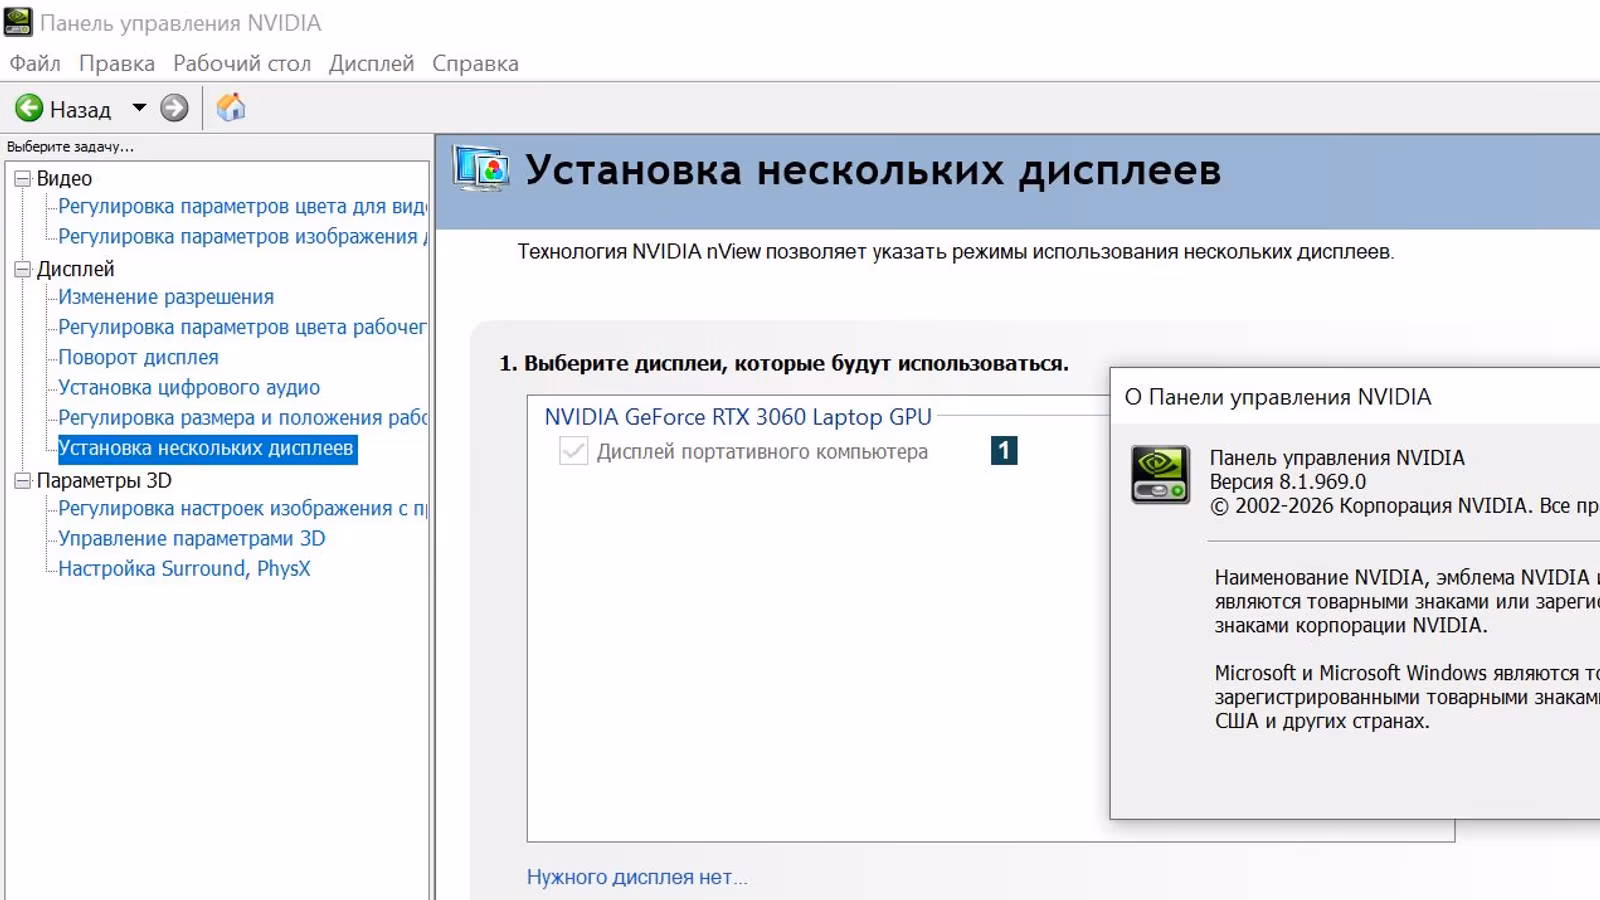Collapse the Дисплей tree section
The height and width of the screenshot is (900, 1600).
22,269
